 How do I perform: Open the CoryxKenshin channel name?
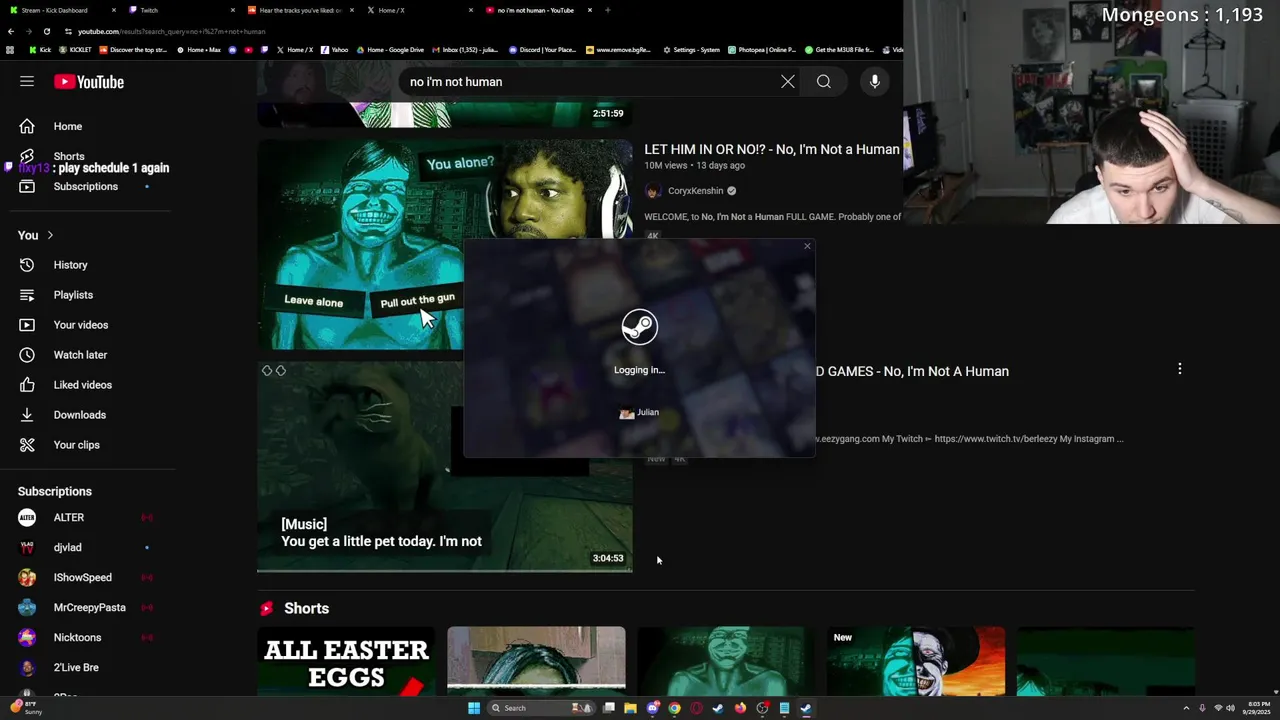[695, 191]
